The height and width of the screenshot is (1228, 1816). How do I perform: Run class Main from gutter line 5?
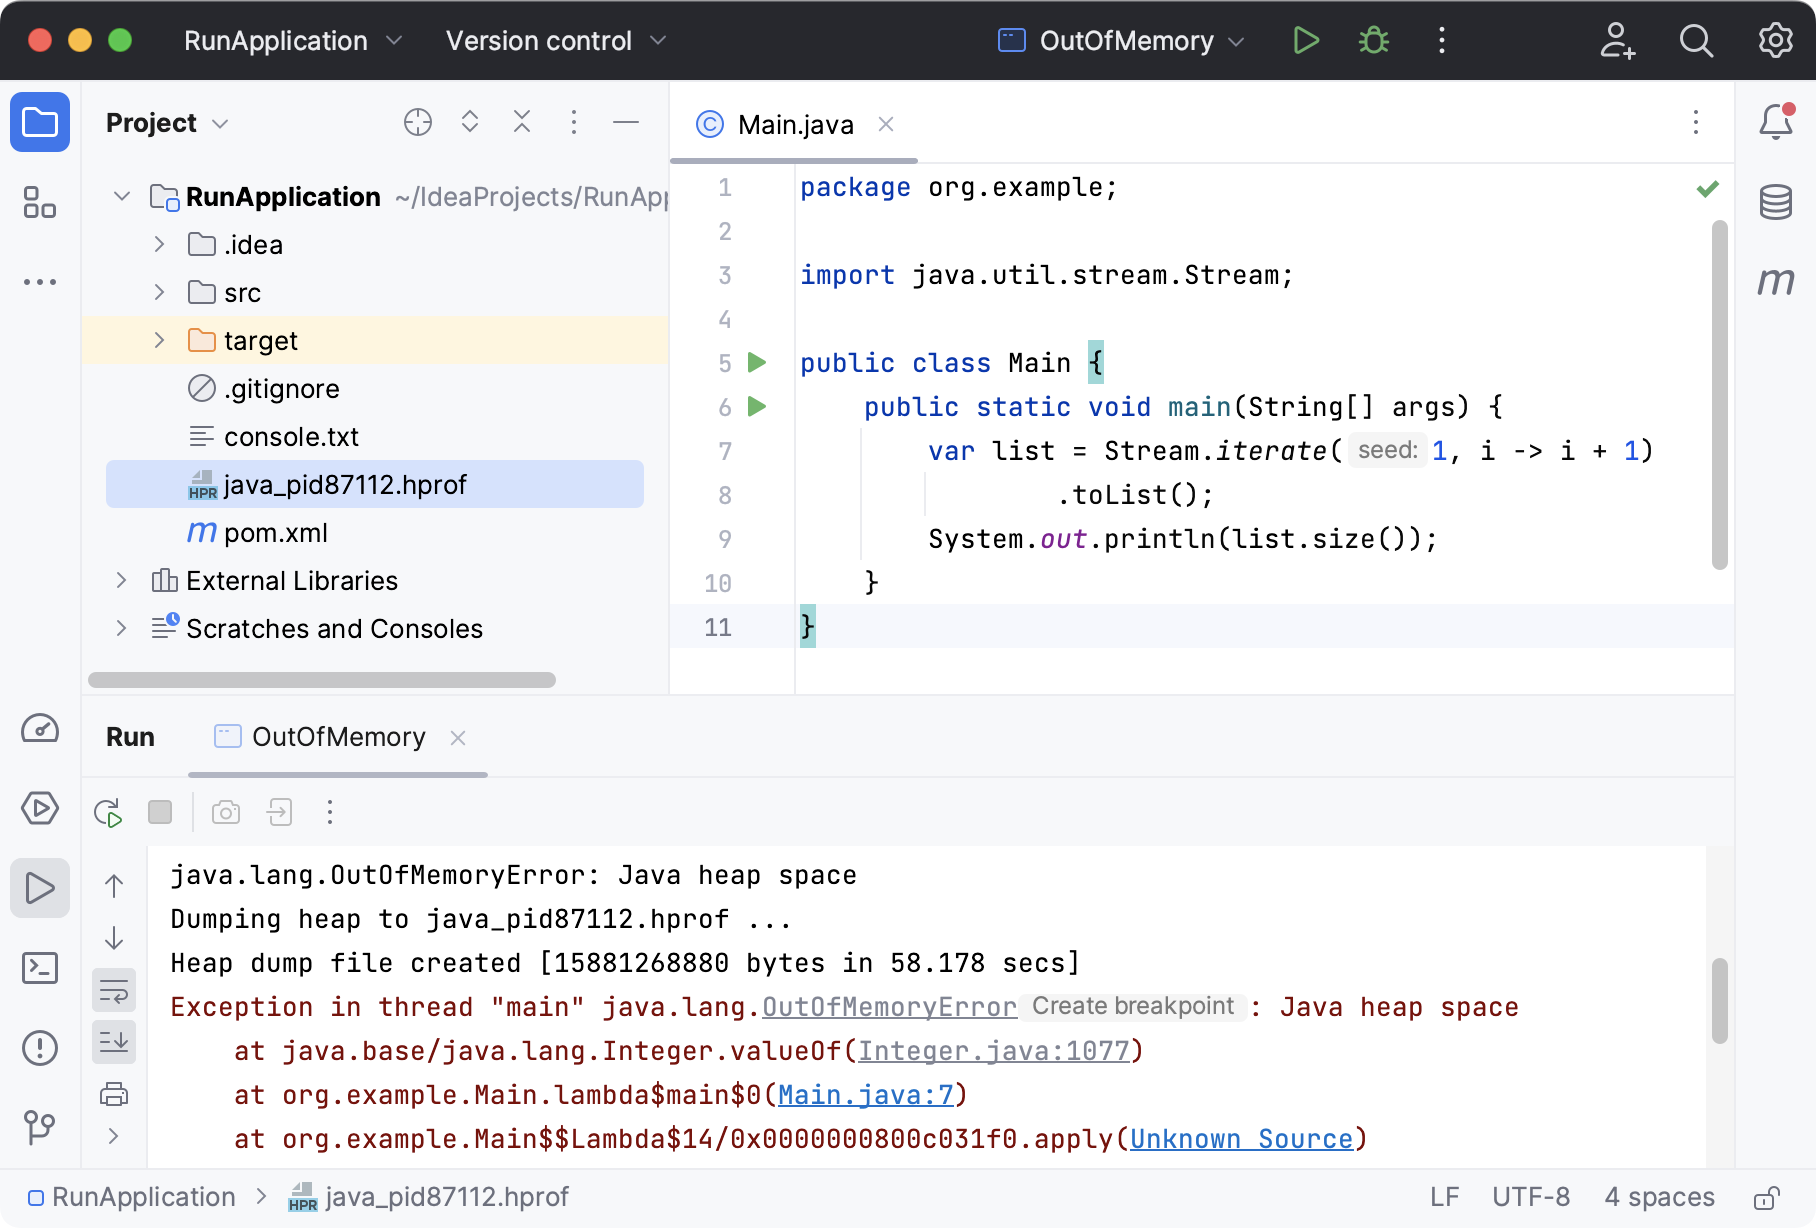[757, 362]
